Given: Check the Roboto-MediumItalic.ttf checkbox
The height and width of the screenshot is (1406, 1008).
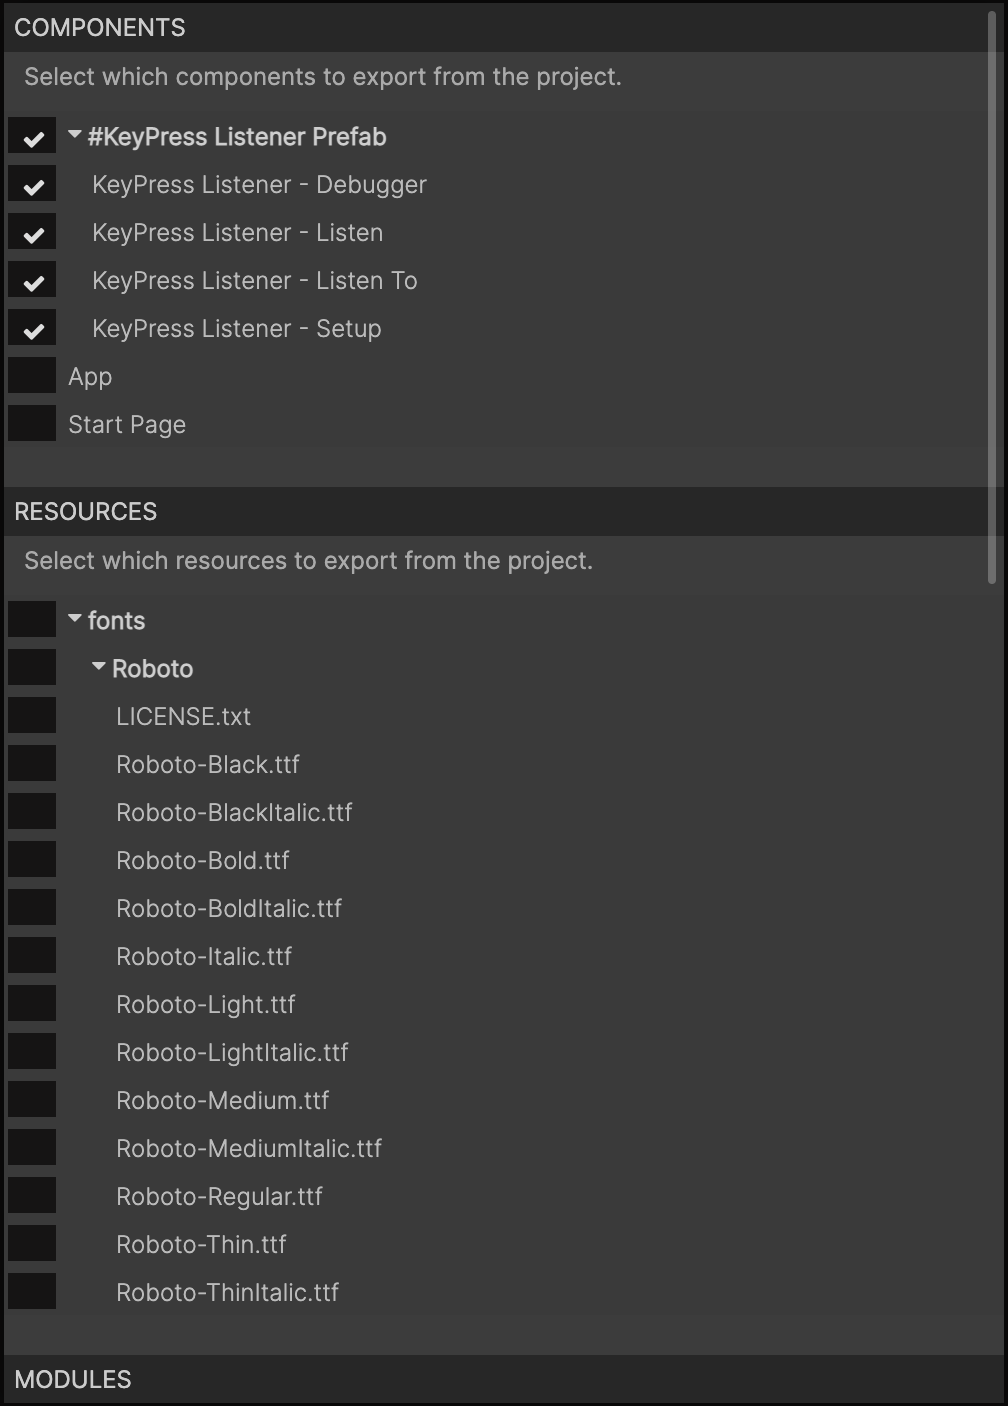Looking at the screenshot, I should pos(32,1148).
